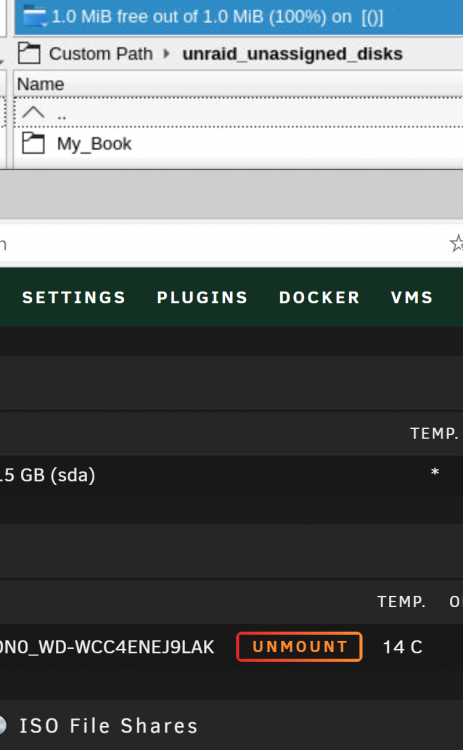Open the (sda) device entry
463x750 pixels.
coord(48,475)
